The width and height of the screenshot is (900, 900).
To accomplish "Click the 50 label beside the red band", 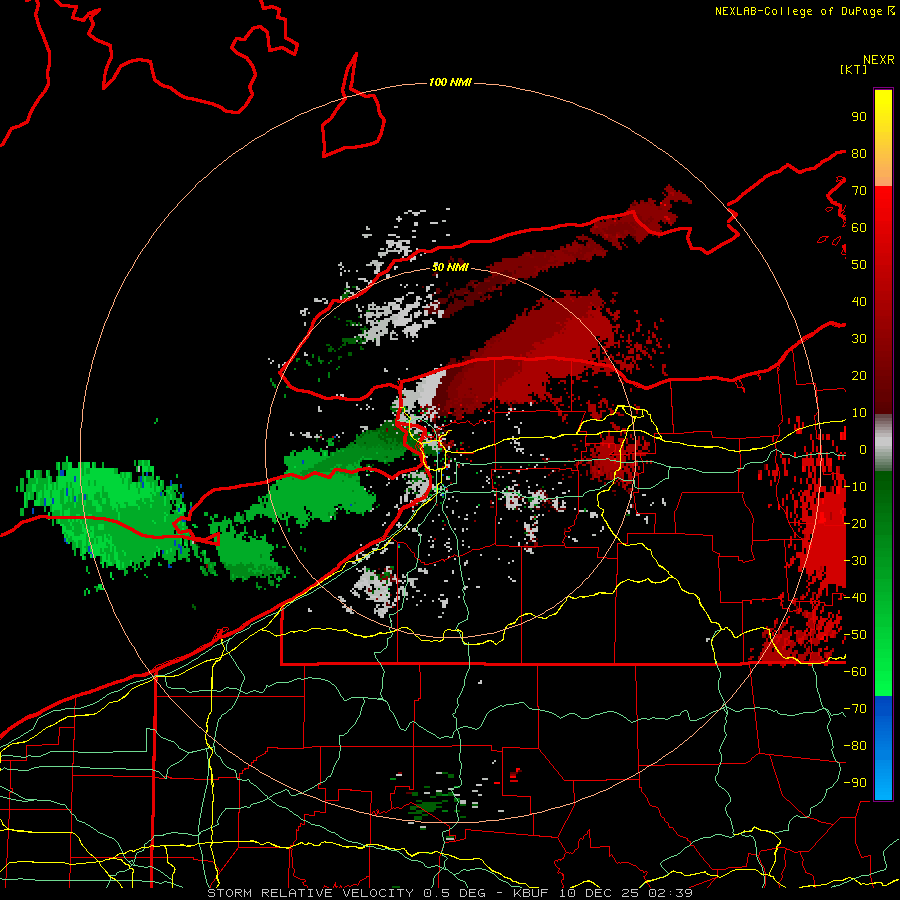I will tap(859, 265).
